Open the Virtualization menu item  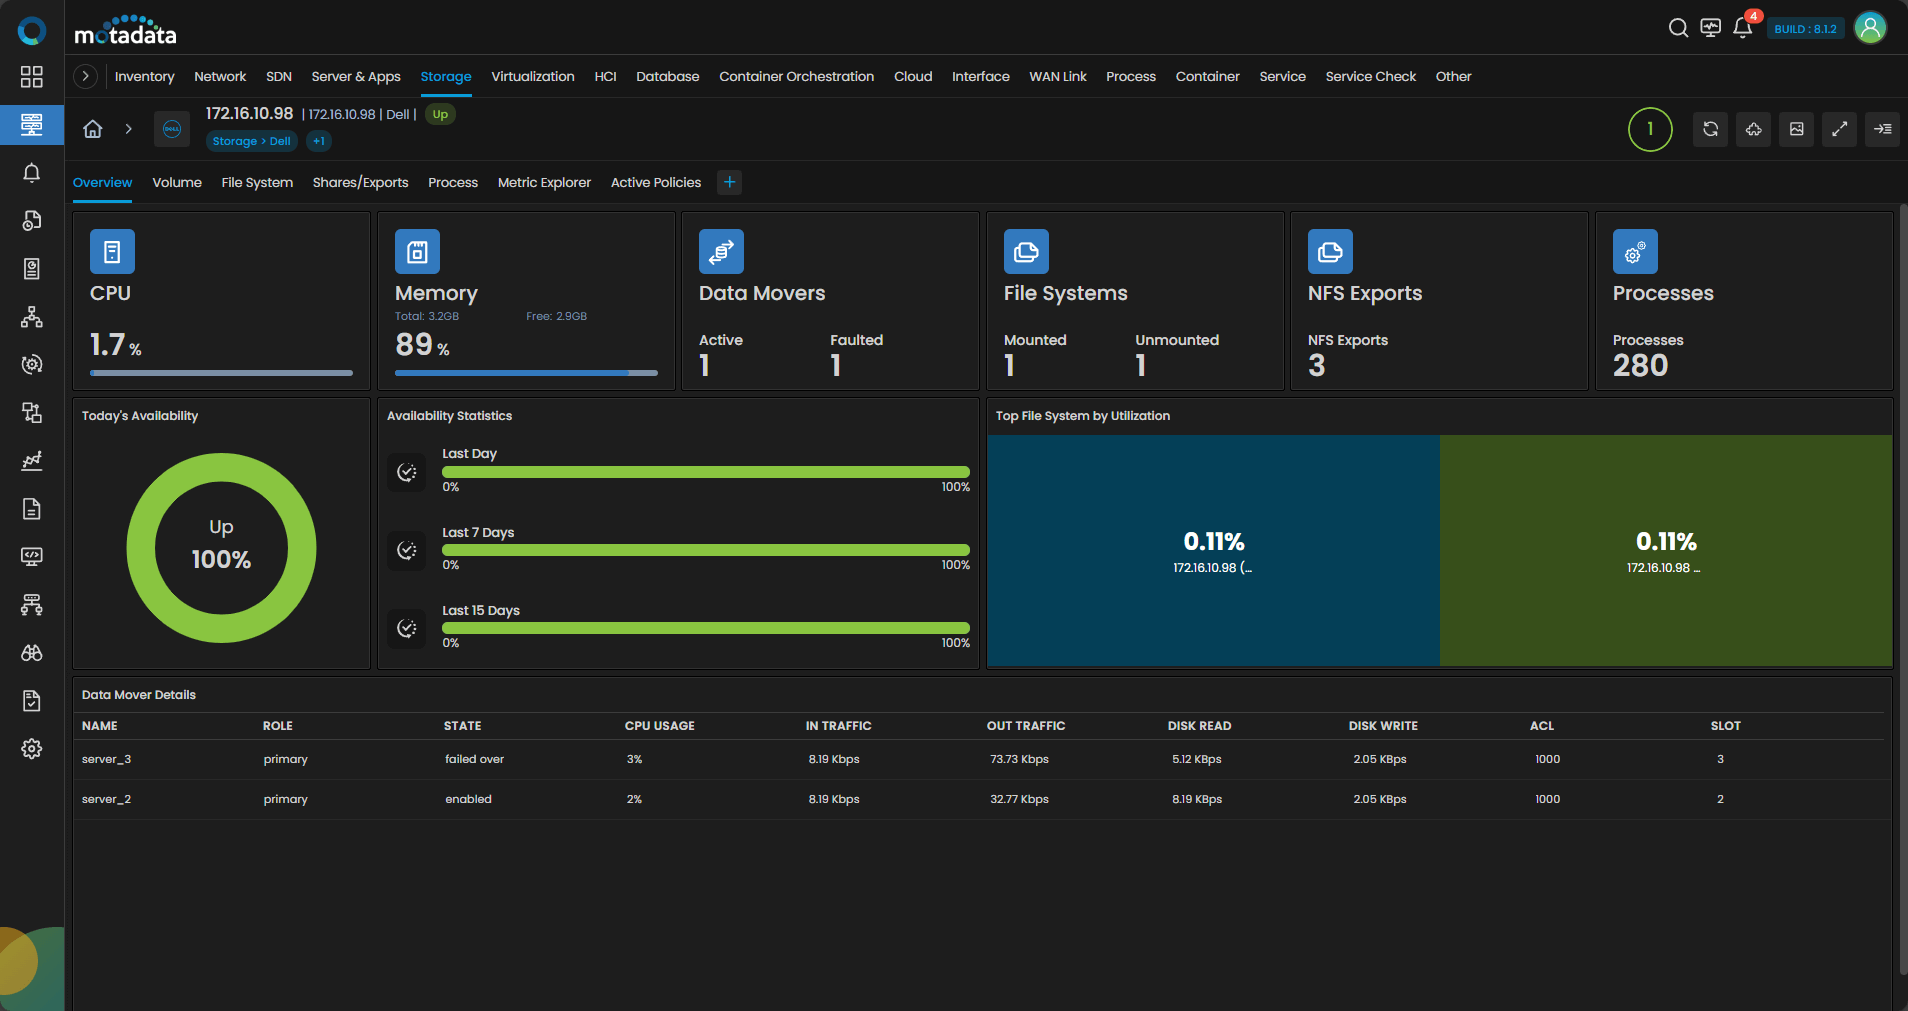(x=532, y=76)
